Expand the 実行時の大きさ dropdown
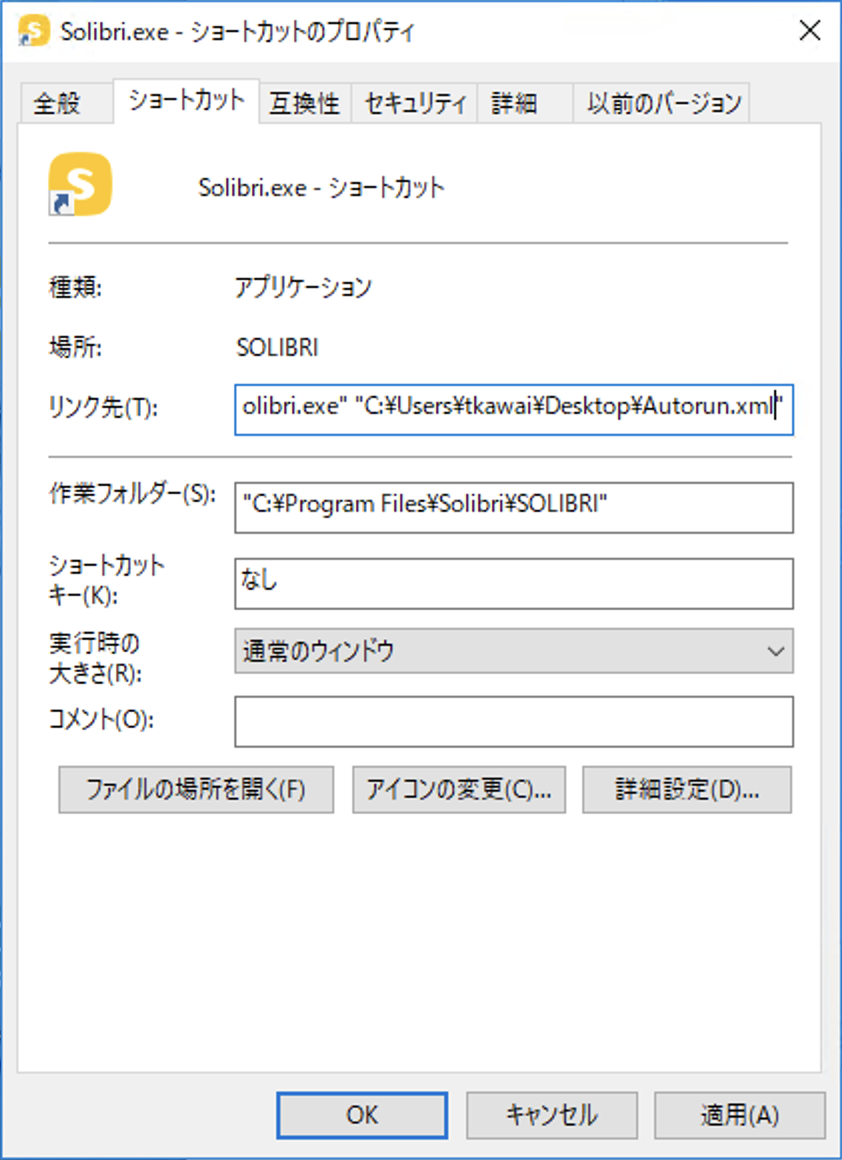Screen dimensions: 842x1160 coord(513,651)
